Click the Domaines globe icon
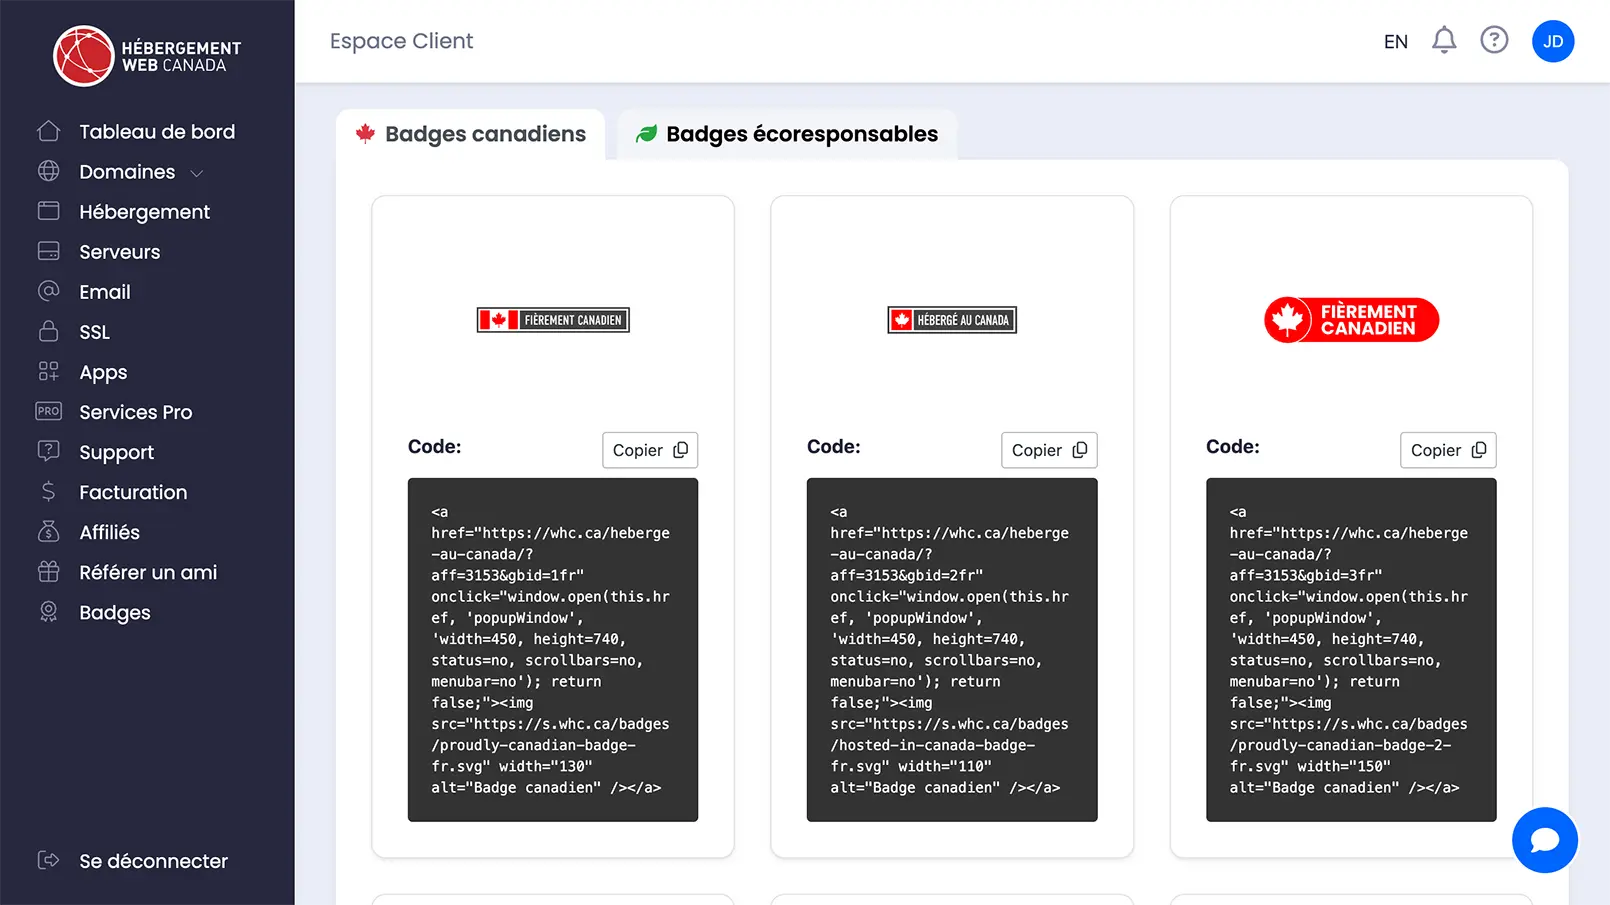 [48, 171]
